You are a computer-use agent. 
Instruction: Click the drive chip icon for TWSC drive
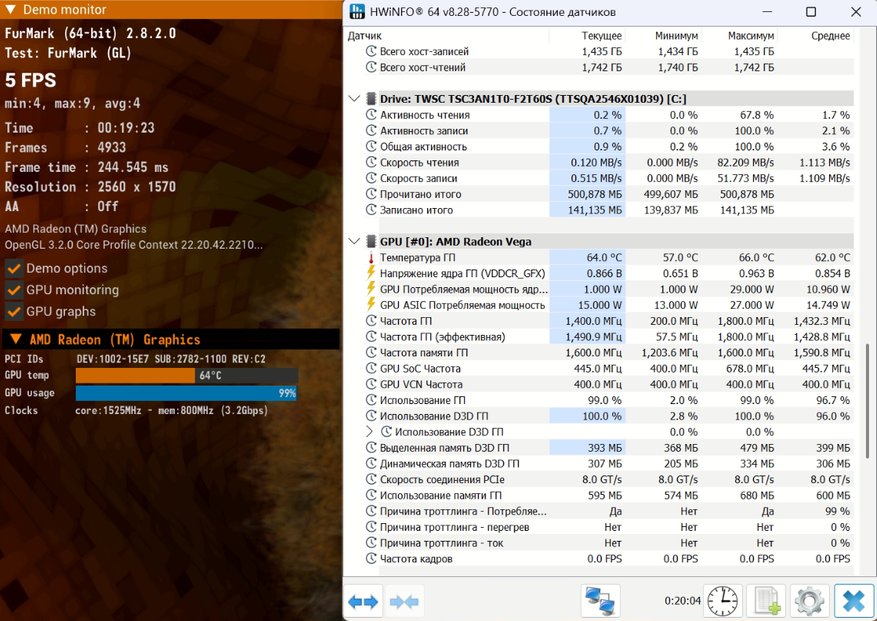point(370,99)
